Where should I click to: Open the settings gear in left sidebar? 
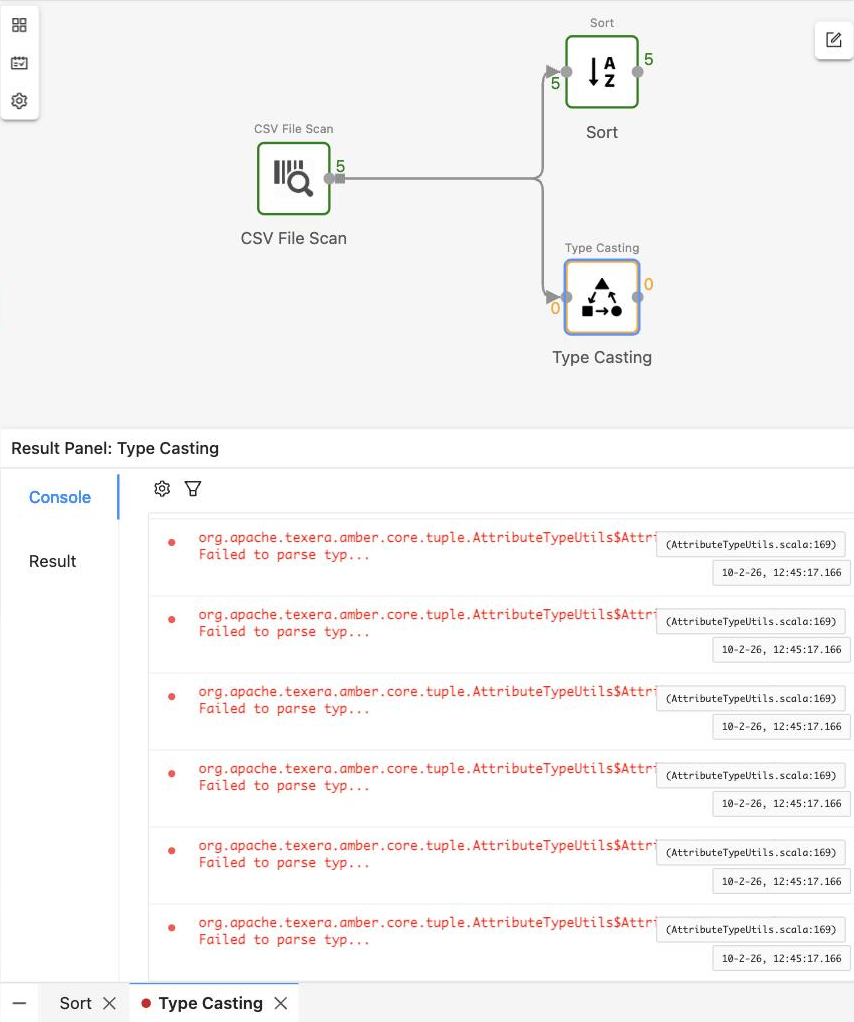coord(20,101)
